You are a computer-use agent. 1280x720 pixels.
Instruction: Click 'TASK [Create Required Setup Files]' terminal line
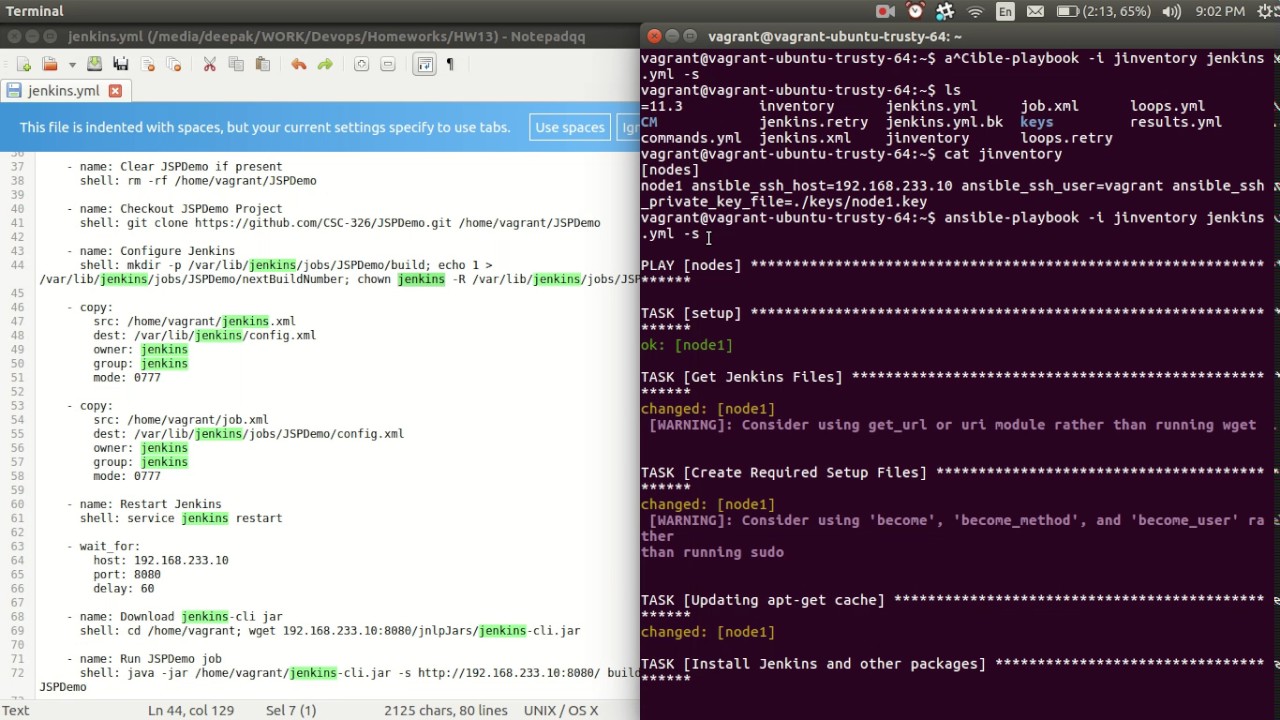point(784,472)
